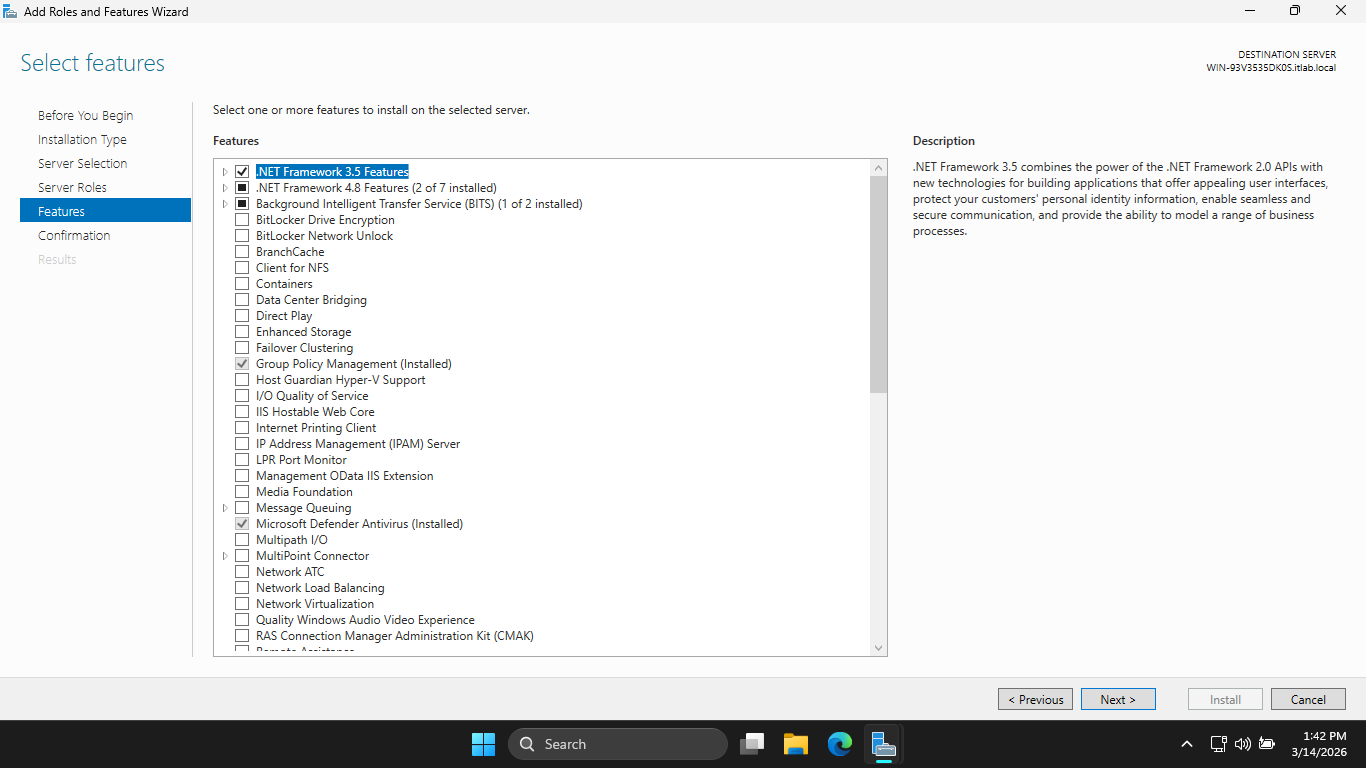Open the Windows Start menu
This screenshot has height=768, width=1366.
[x=483, y=744]
